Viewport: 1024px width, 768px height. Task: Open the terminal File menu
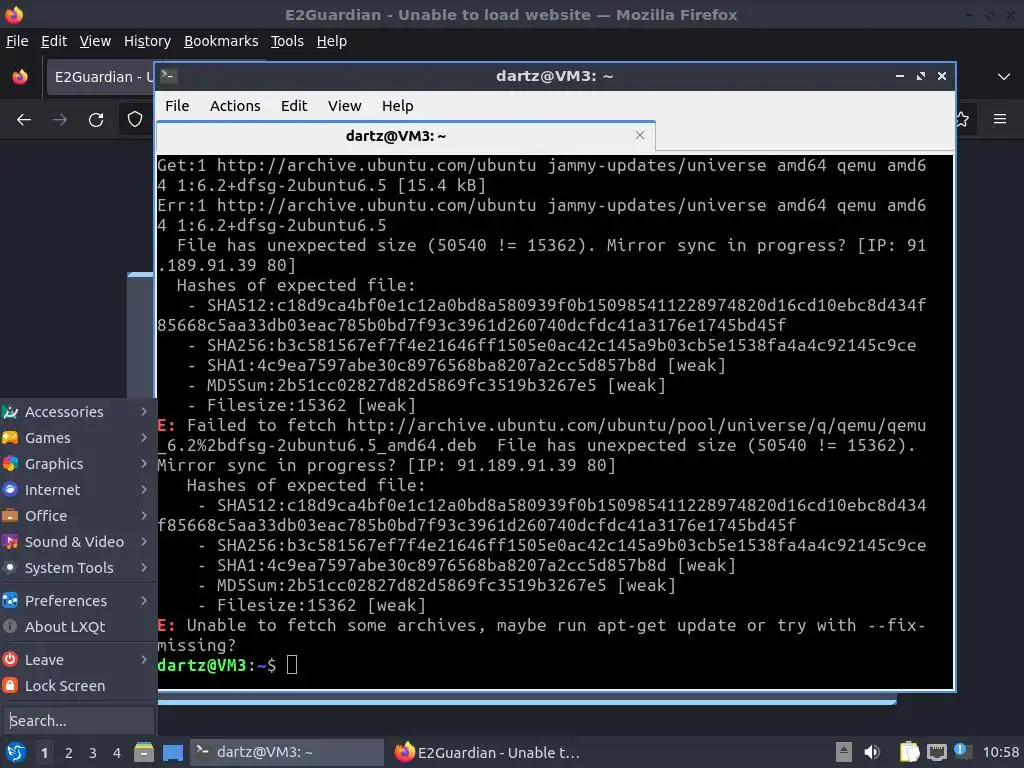click(177, 106)
